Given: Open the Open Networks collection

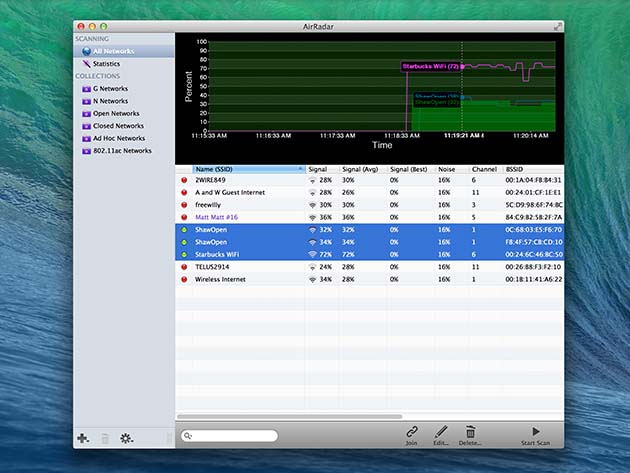Looking at the screenshot, I should tap(116, 113).
